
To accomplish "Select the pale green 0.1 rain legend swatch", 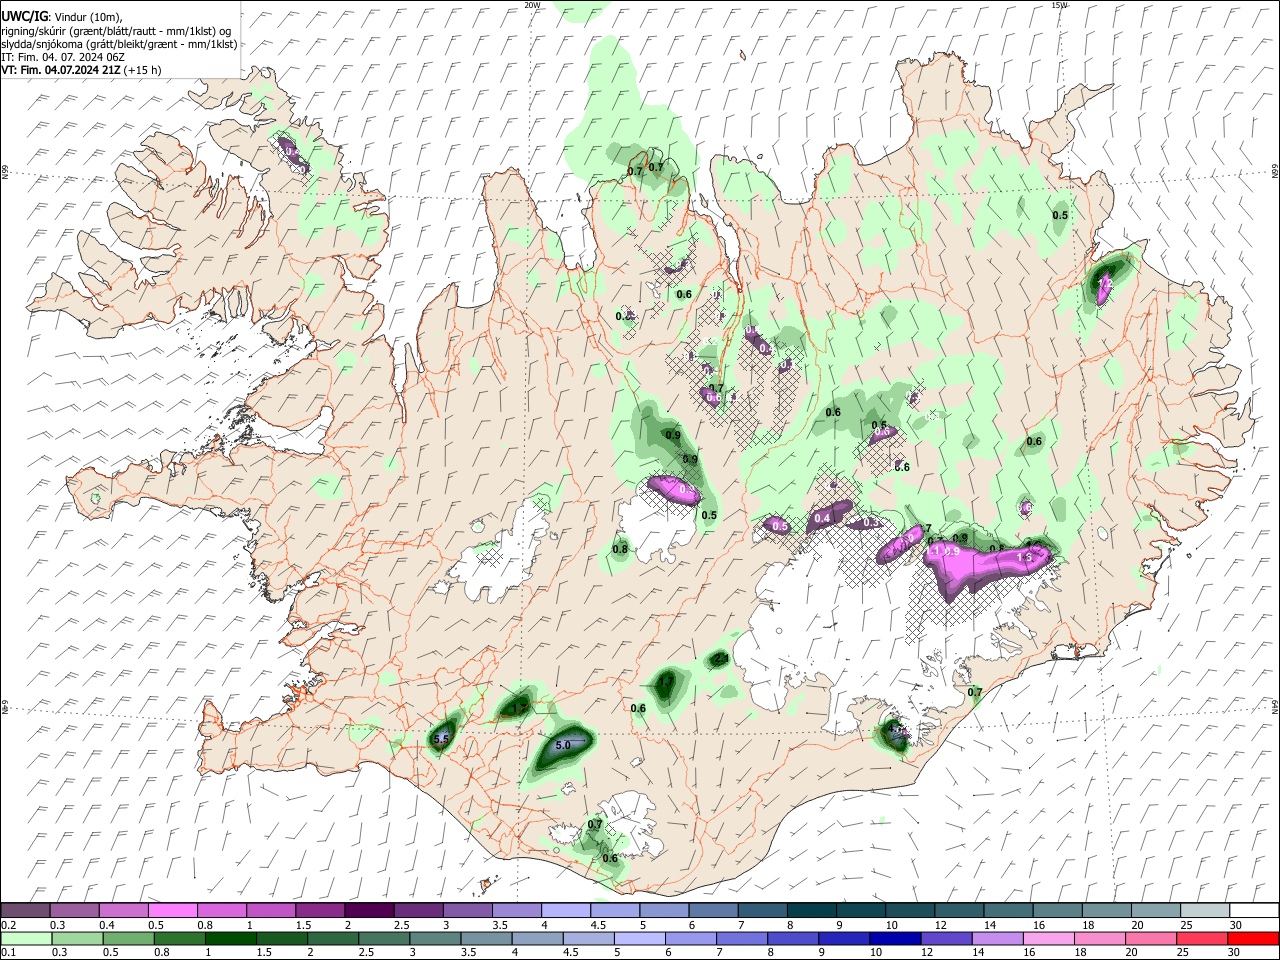I will (x=25, y=938).
